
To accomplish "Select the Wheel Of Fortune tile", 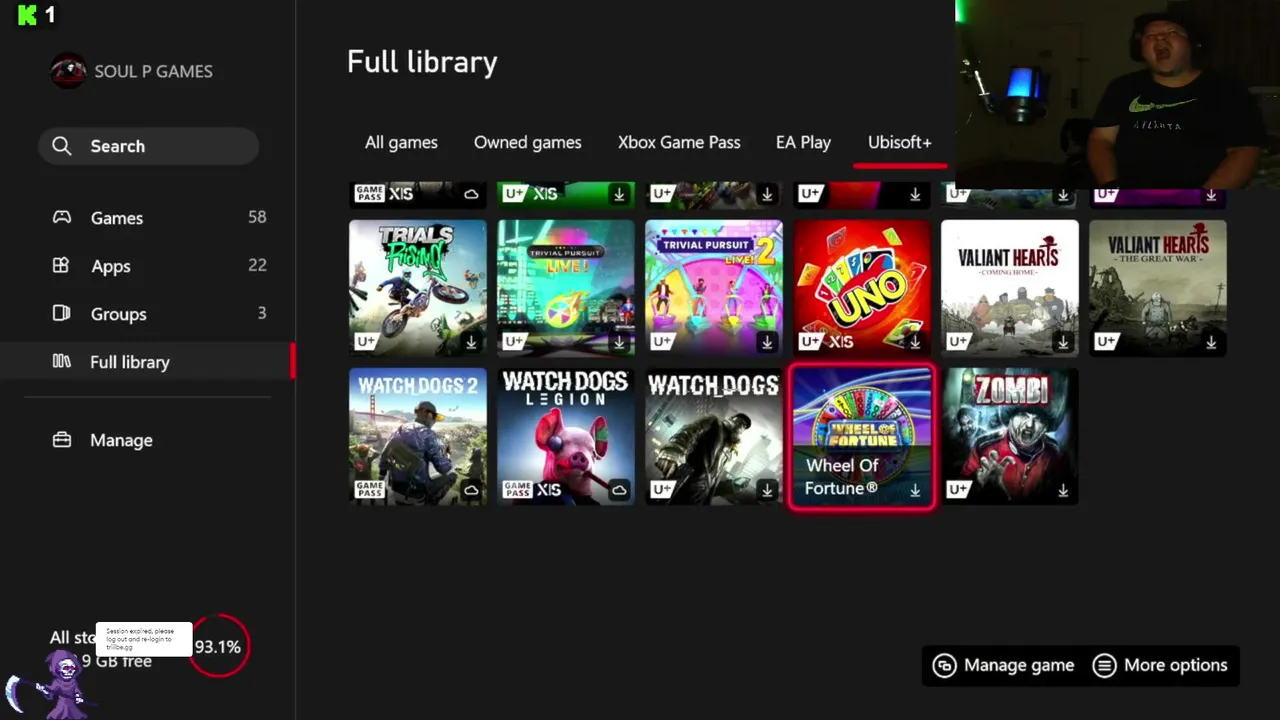I will [x=862, y=436].
